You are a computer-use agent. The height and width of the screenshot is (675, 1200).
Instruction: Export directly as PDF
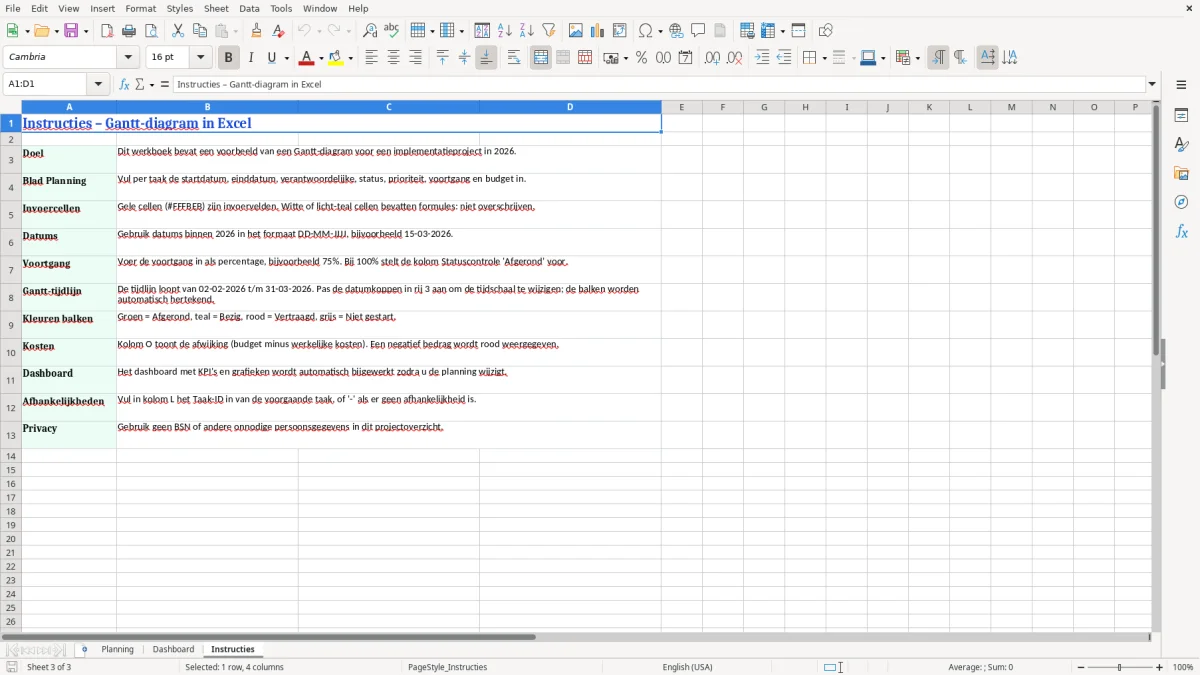point(107,31)
